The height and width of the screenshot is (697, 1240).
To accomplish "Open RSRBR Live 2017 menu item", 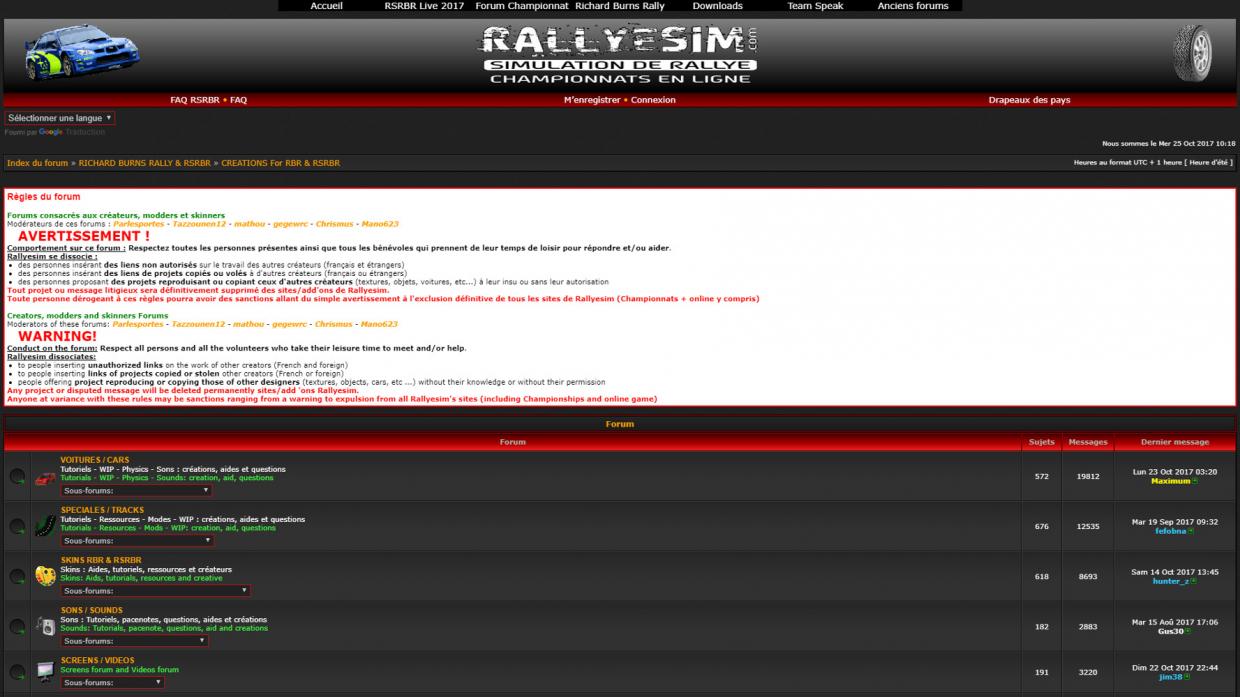I will tap(424, 6).
